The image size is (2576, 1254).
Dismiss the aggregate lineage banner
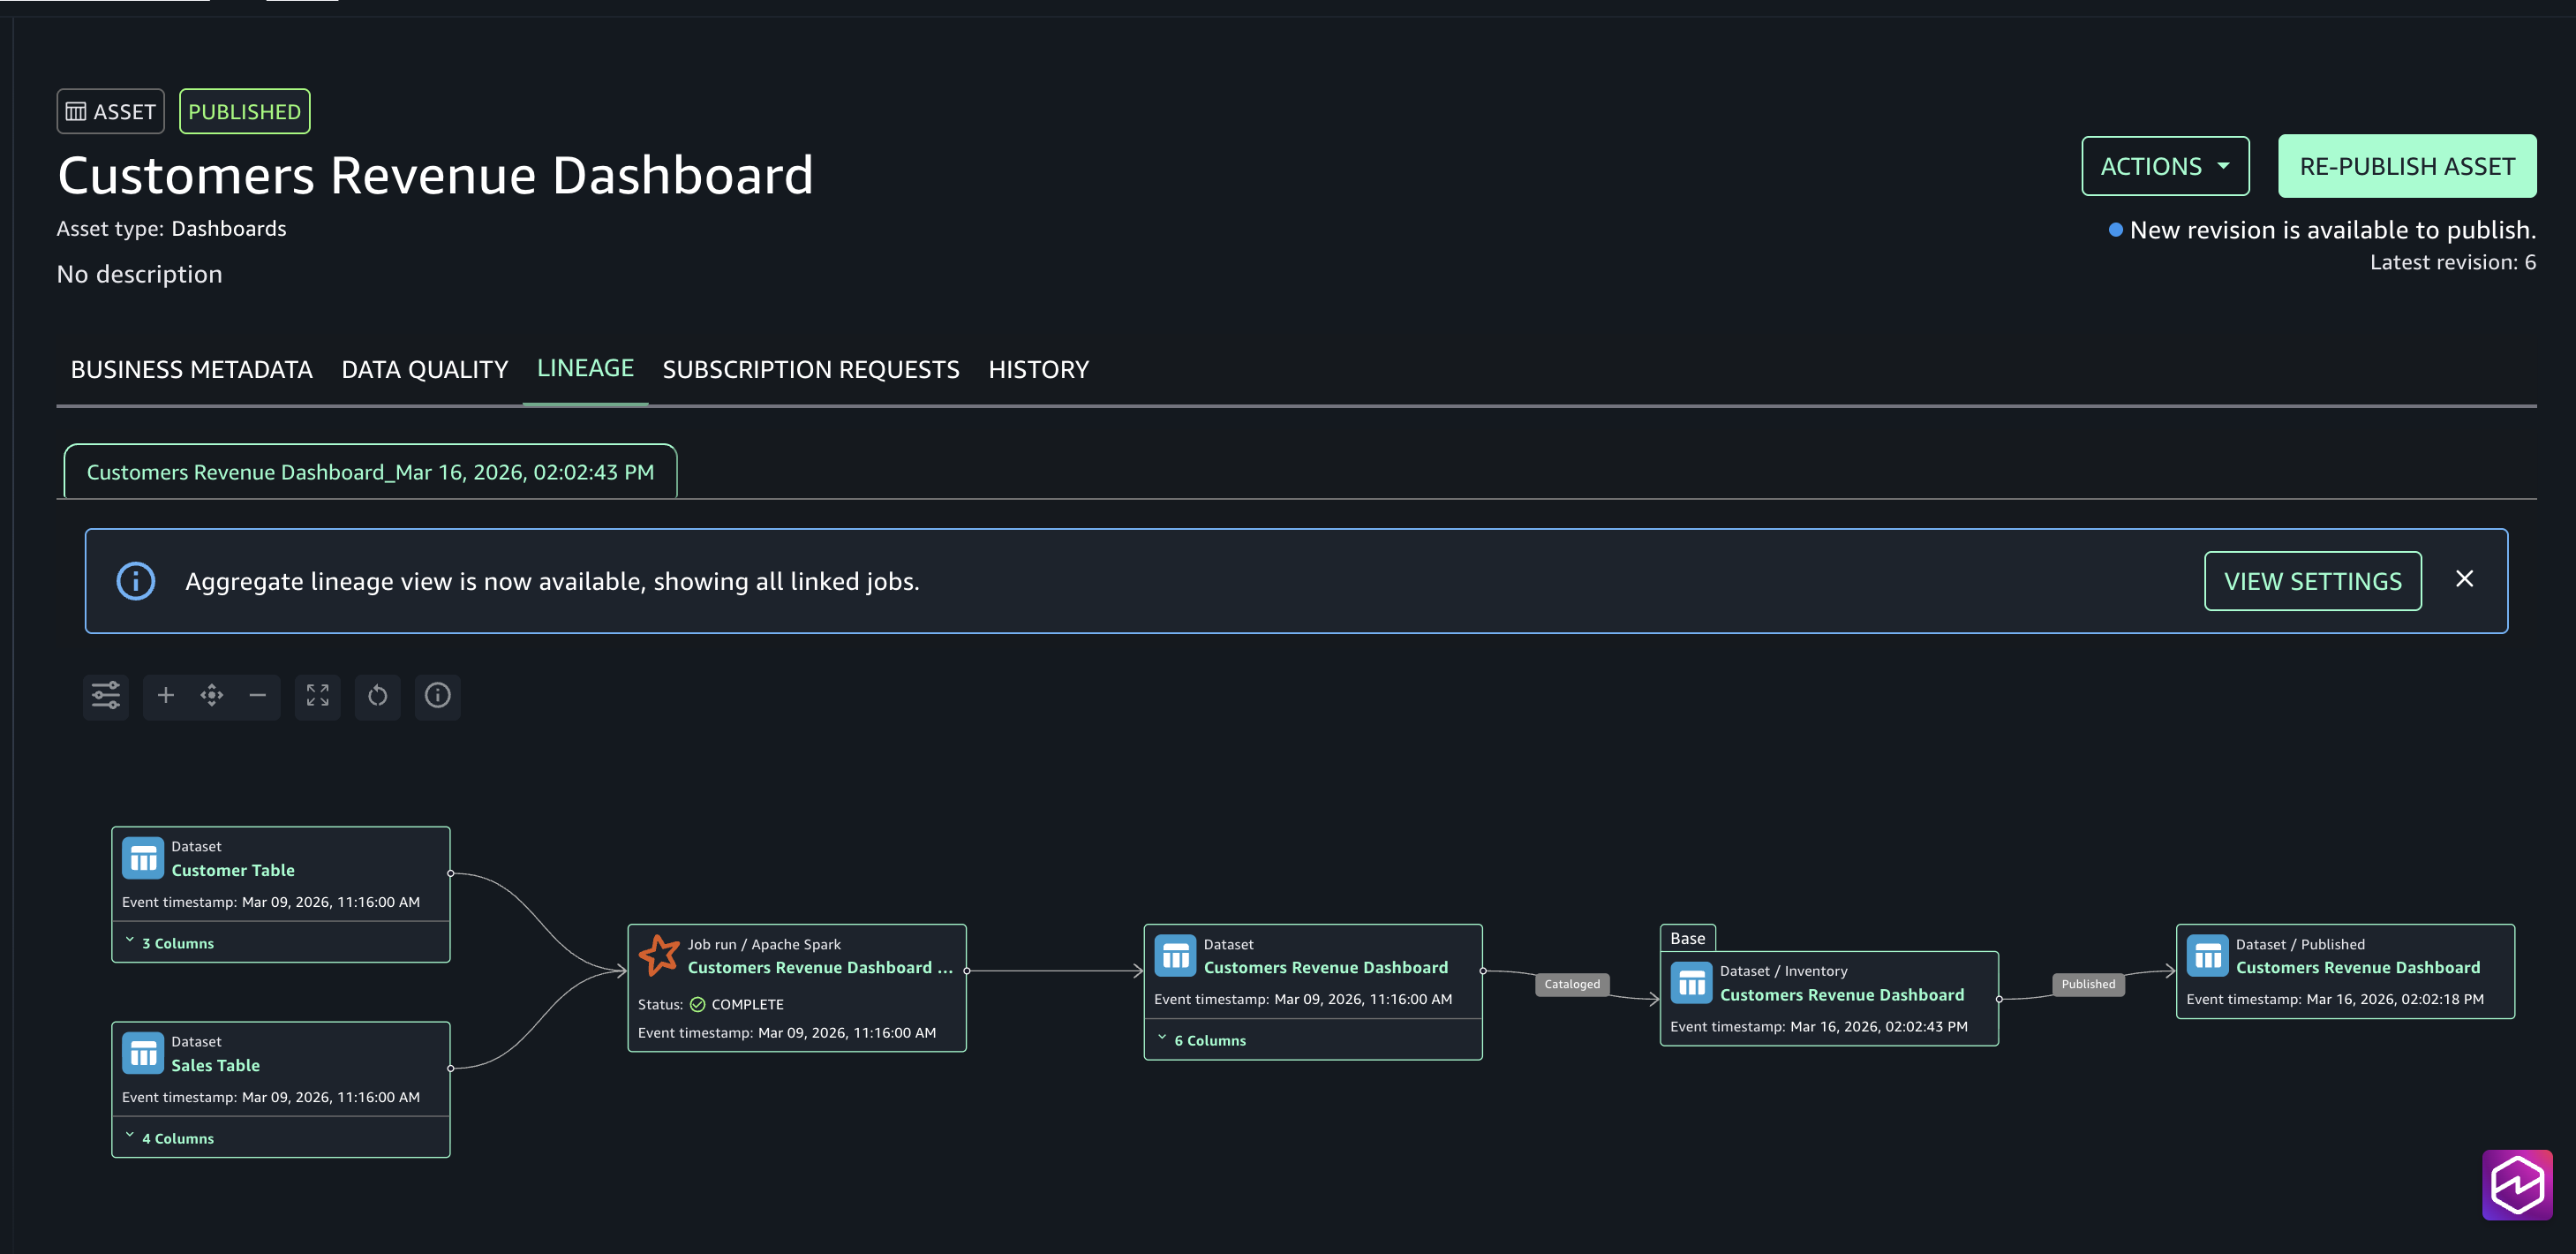click(2464, 579)
